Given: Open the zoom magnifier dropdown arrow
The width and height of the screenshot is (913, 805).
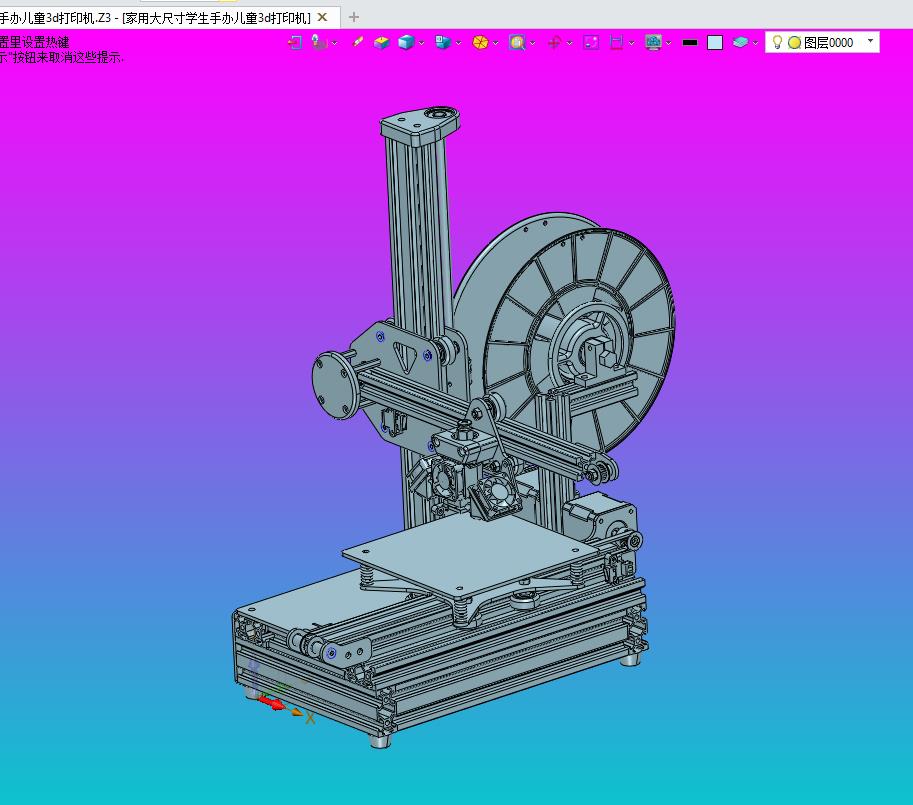Looking at the screenshot, I should tap(532, 43).
